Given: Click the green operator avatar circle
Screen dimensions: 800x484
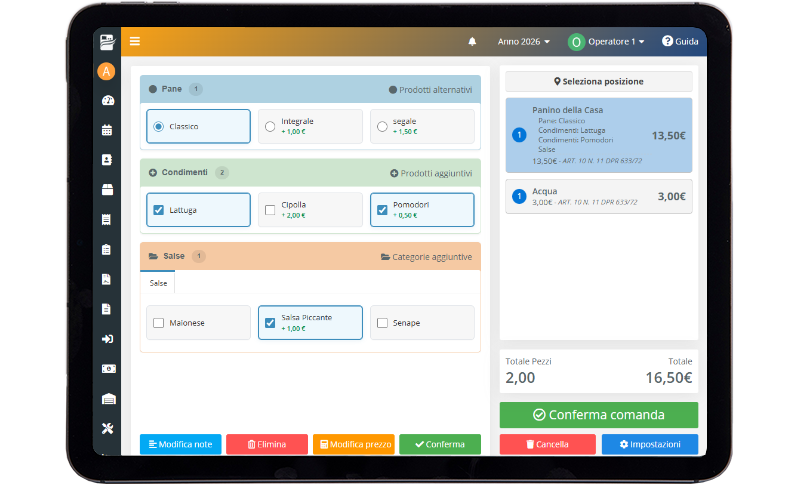Looking at the screenshot, I should [576, 42].
